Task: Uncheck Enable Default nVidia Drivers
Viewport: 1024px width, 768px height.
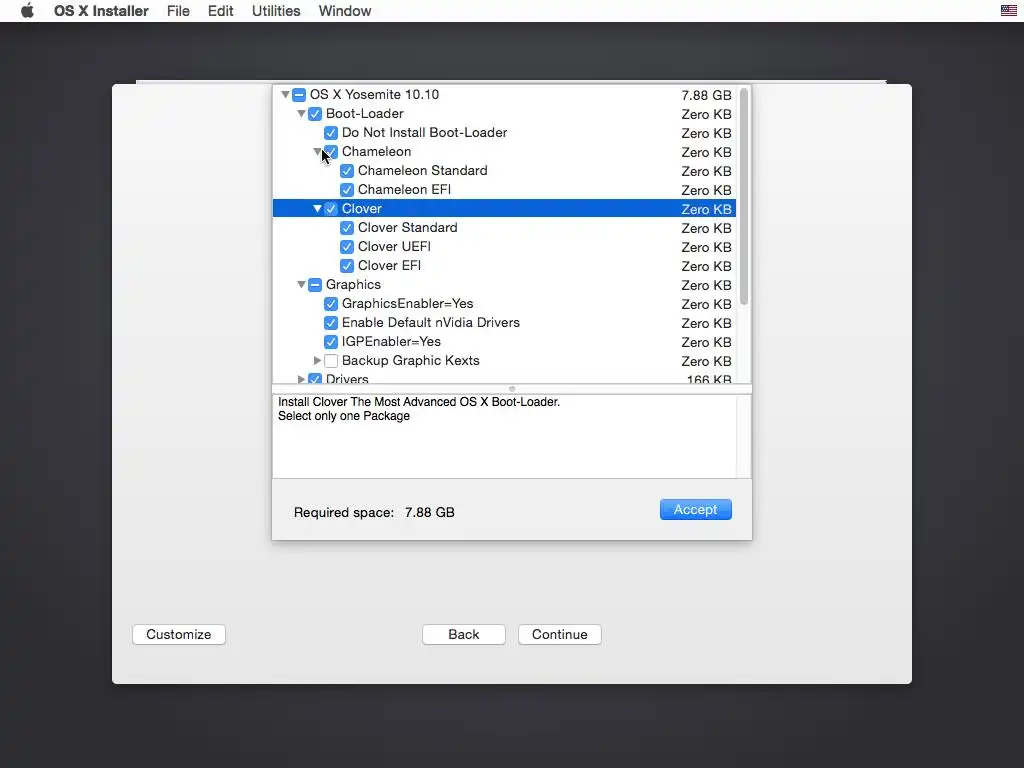Action: pyautogui.click(x=331, y=323)
